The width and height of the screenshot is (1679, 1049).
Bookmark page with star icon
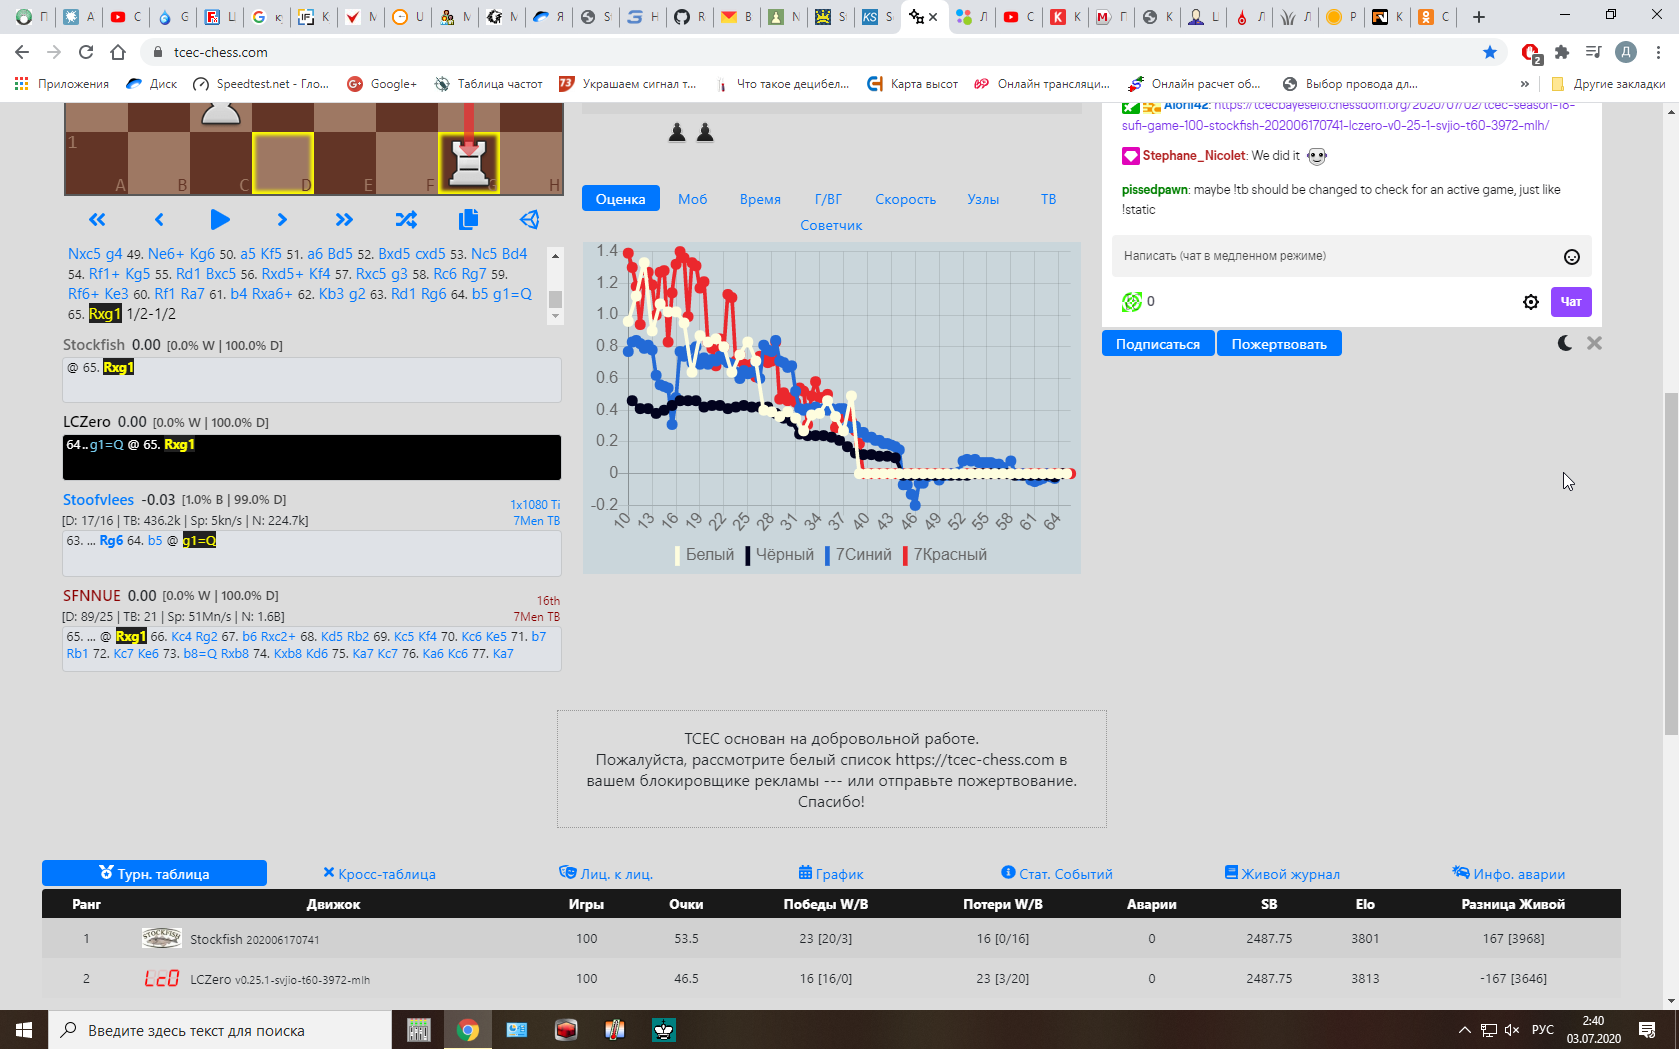[x=1490, y=52]
